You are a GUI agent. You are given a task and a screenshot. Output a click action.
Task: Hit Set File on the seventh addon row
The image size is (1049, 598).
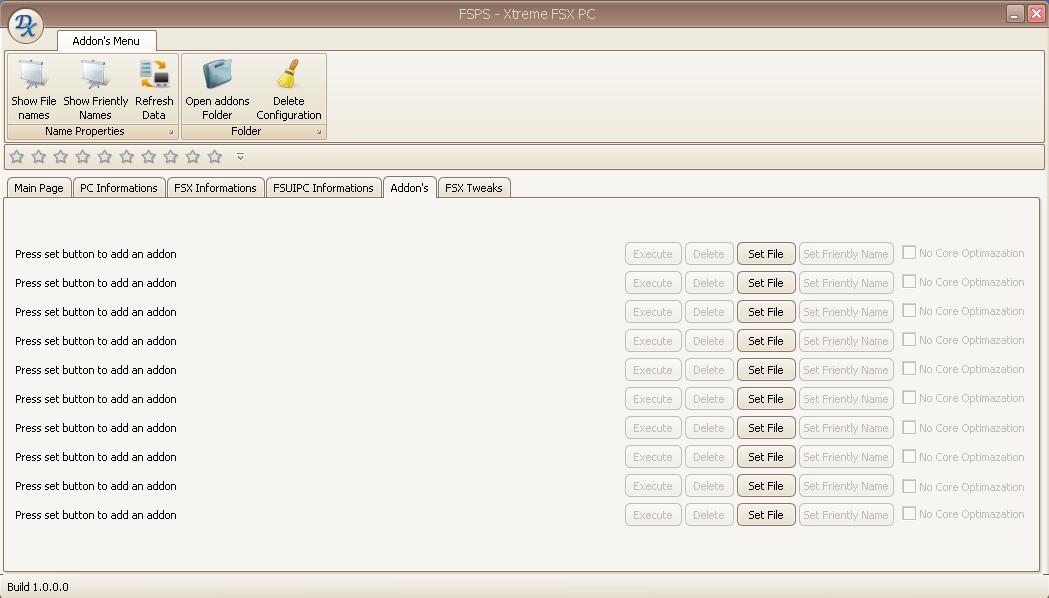click(766, 428)
